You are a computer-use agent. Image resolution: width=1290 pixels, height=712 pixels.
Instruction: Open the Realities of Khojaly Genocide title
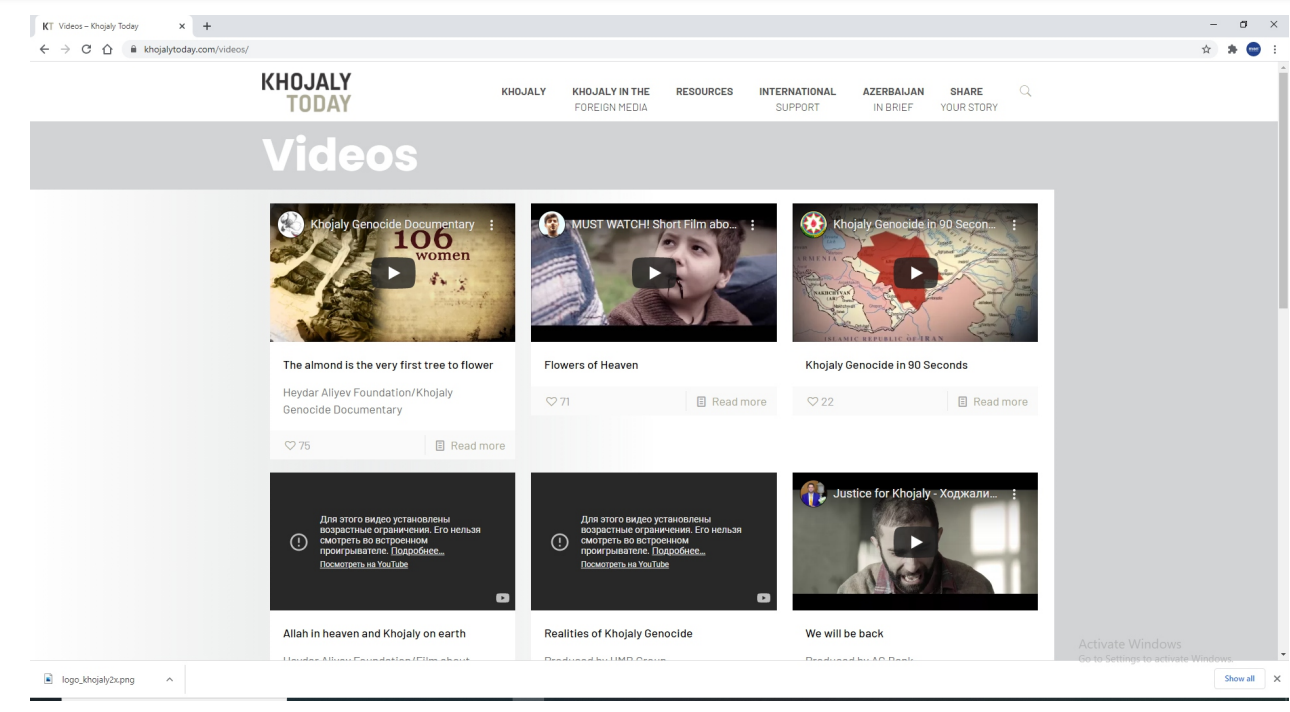coord(618,633)
